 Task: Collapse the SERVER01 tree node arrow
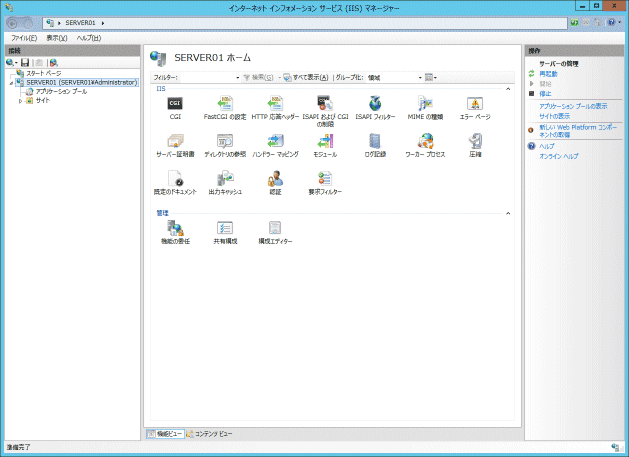11,83
